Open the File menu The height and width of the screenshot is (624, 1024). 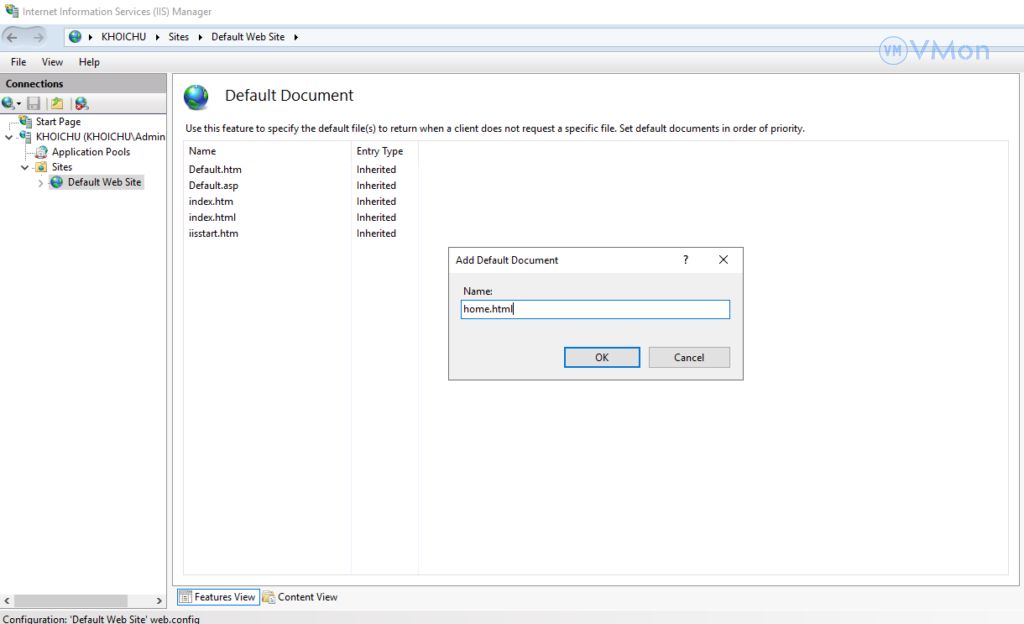pyautogui.click(x=18, y=62)
